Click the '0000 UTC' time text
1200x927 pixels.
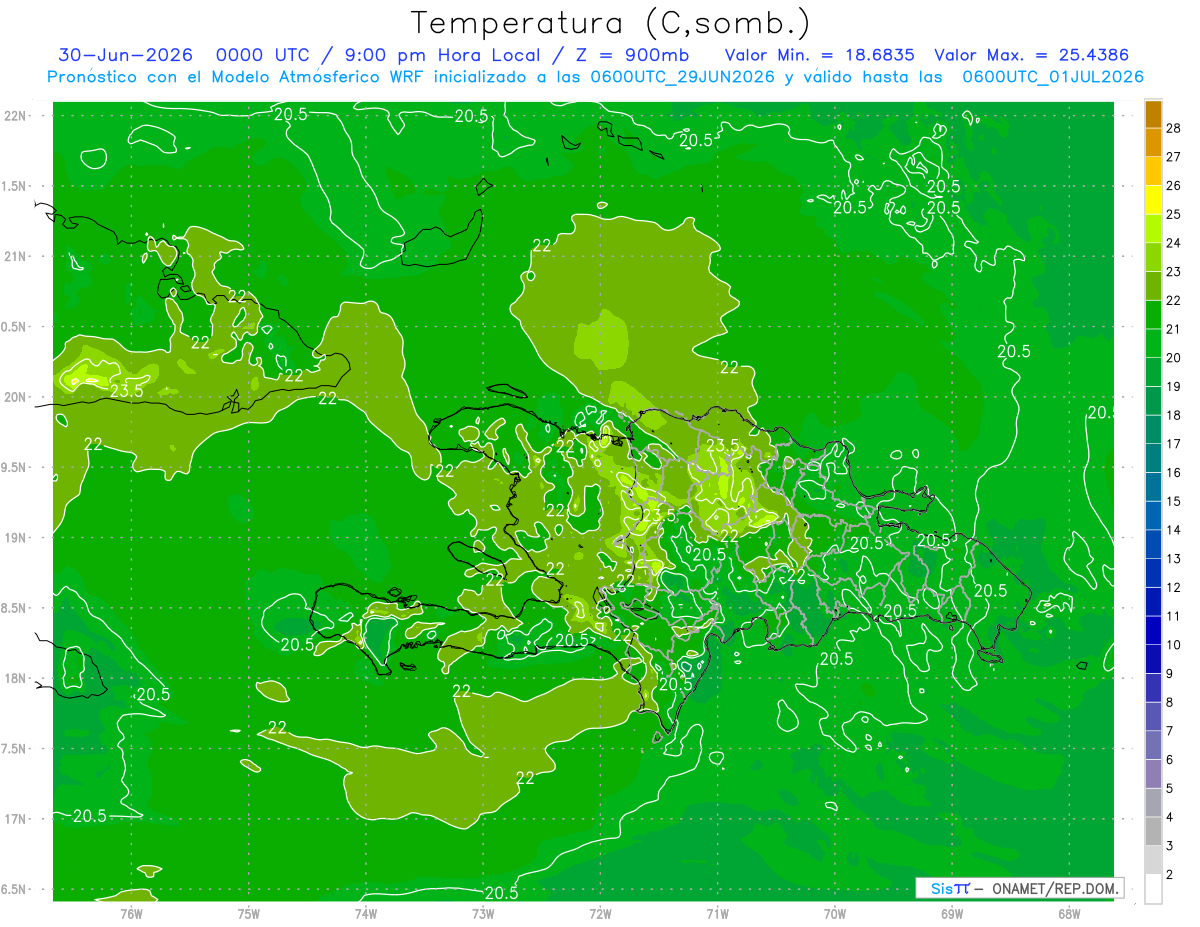click(x=266, y=55)
